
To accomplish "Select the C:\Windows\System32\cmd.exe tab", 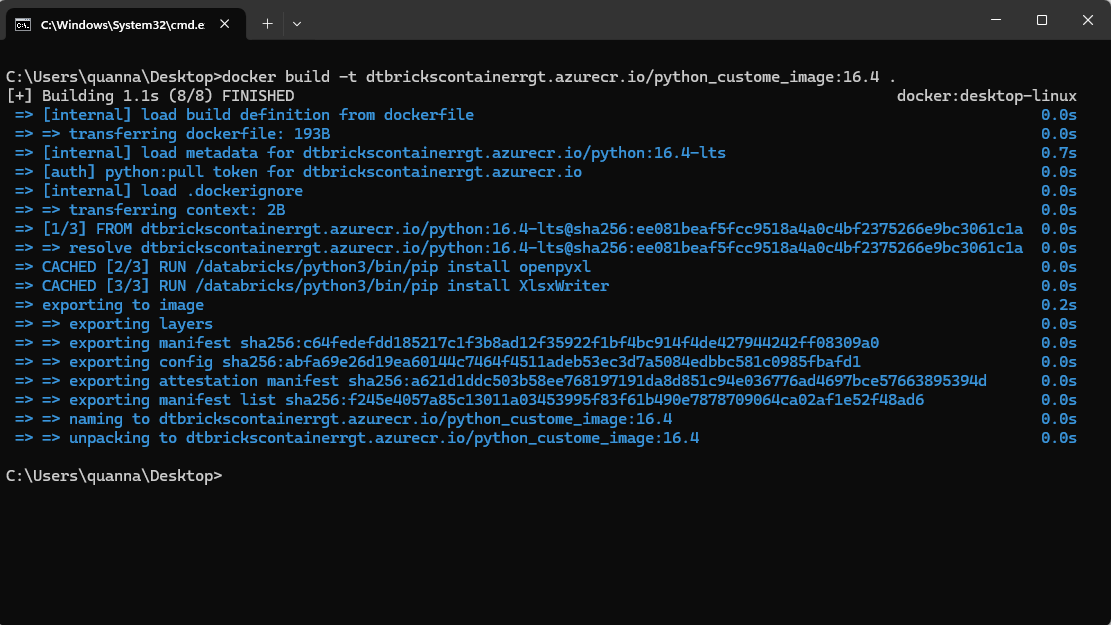I will [x=122, y=24].
